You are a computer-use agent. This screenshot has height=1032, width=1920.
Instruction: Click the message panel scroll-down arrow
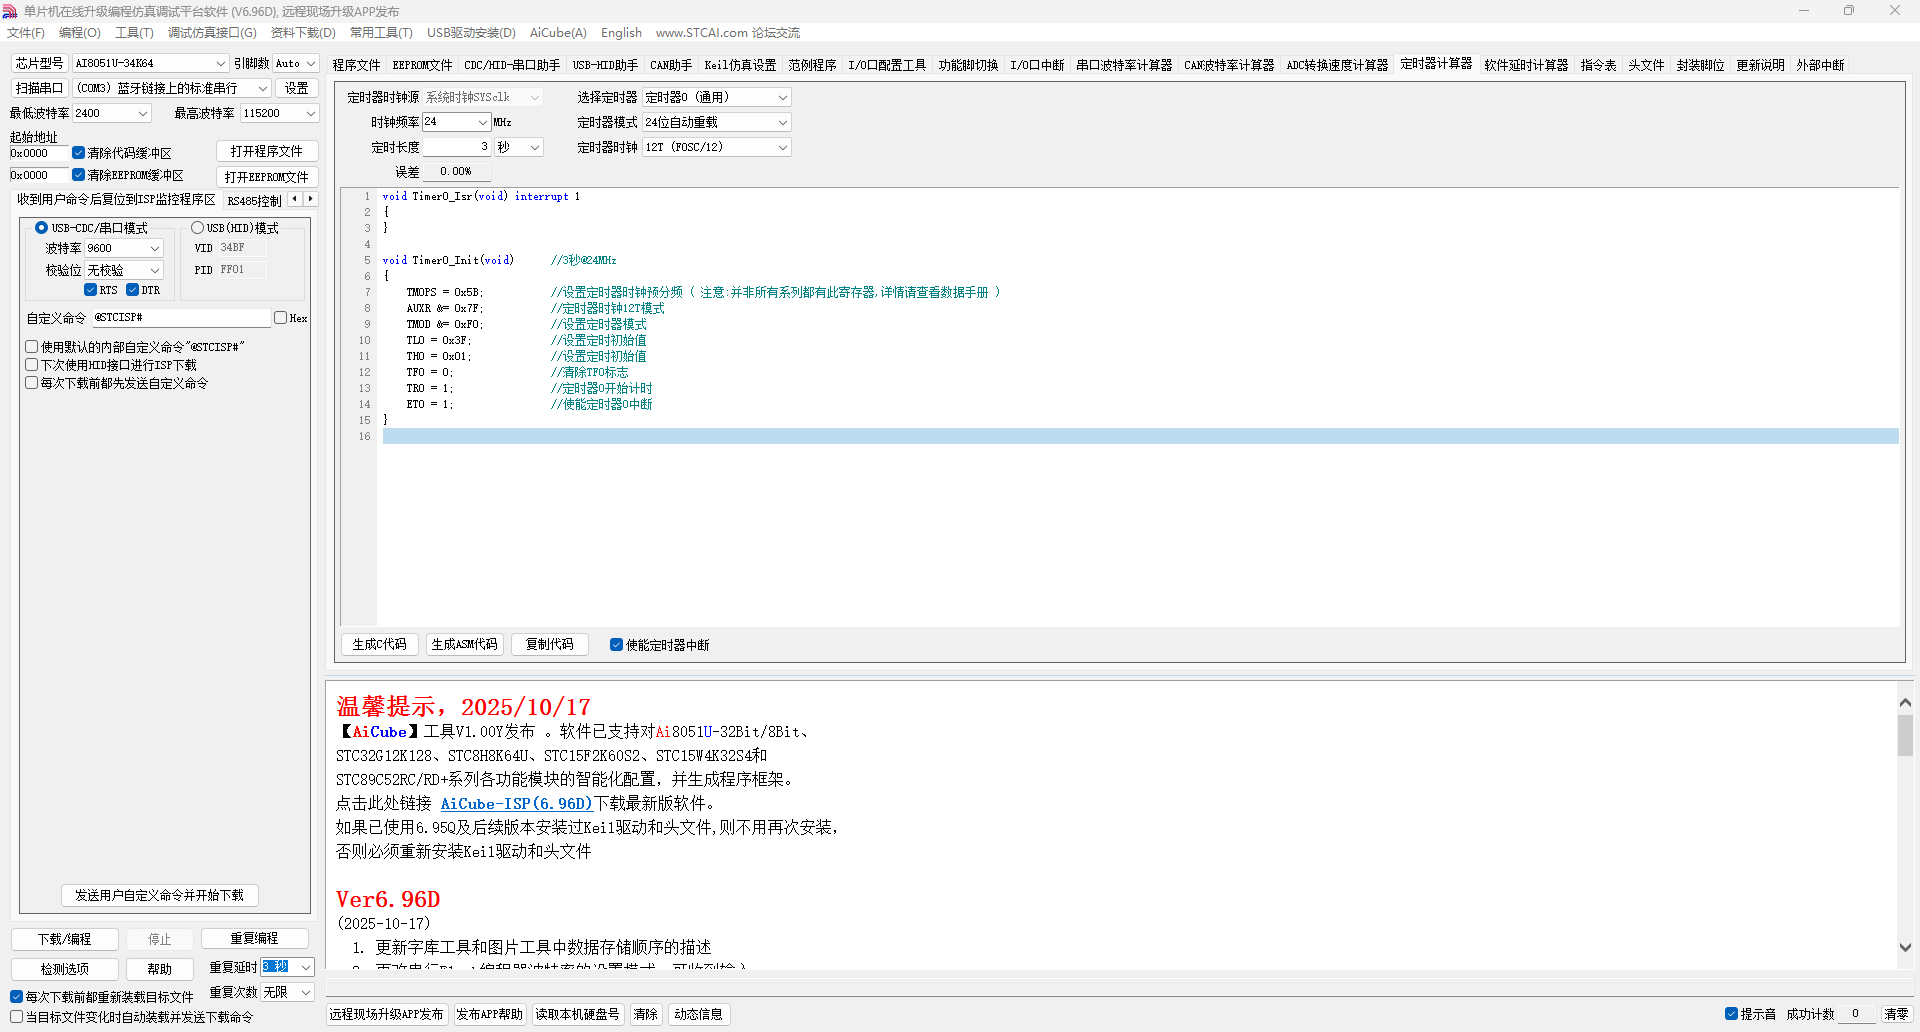(x=1905, y=947)
